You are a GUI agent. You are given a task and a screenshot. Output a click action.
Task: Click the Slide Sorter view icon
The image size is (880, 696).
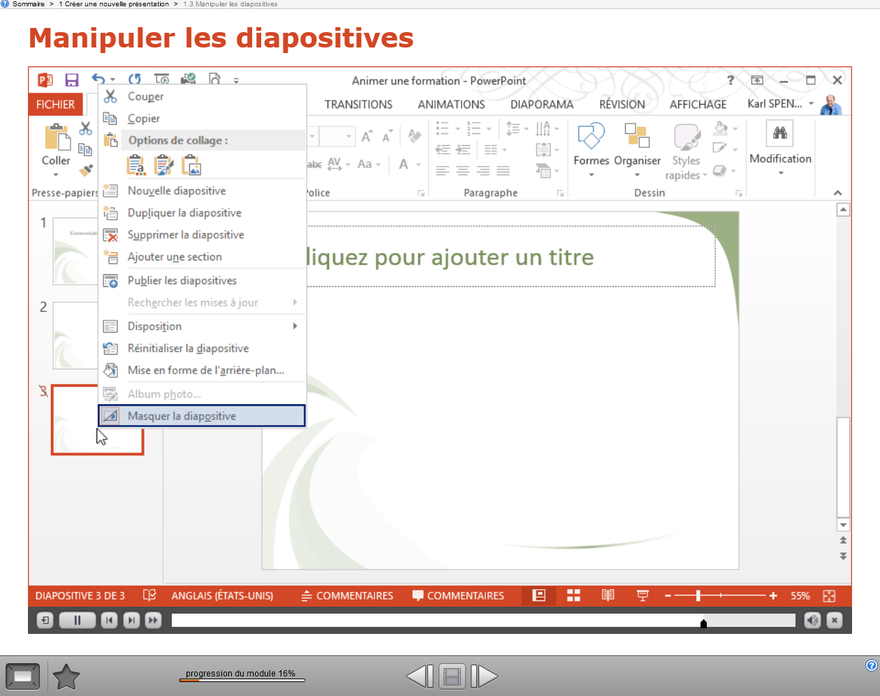573,595
